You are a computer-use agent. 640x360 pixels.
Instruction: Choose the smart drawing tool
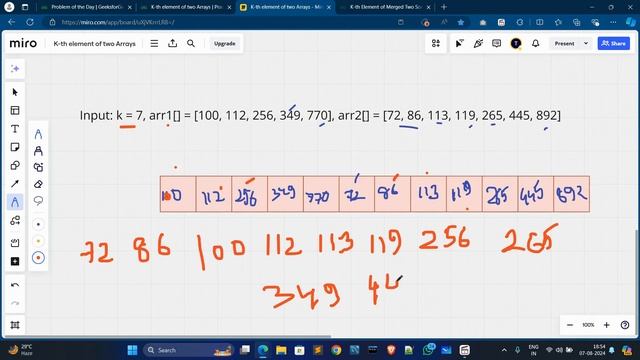pos(38,167)
